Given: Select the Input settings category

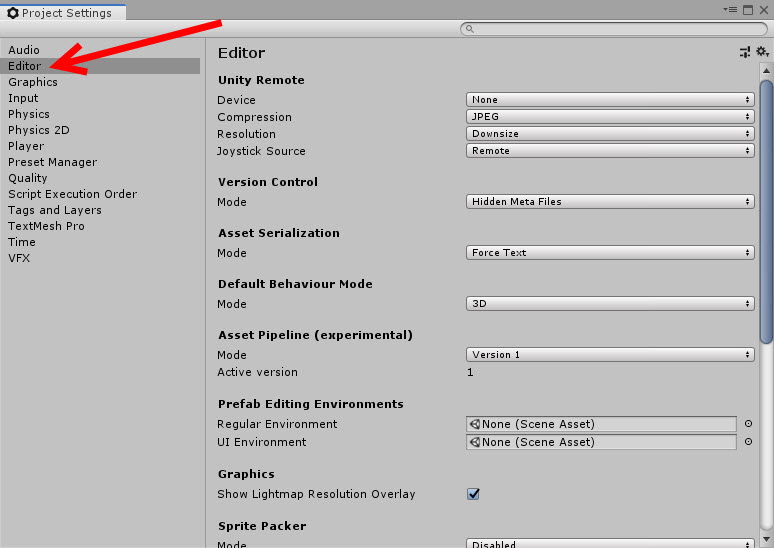Looking at the screenshot, I should [x=100, y=98].
